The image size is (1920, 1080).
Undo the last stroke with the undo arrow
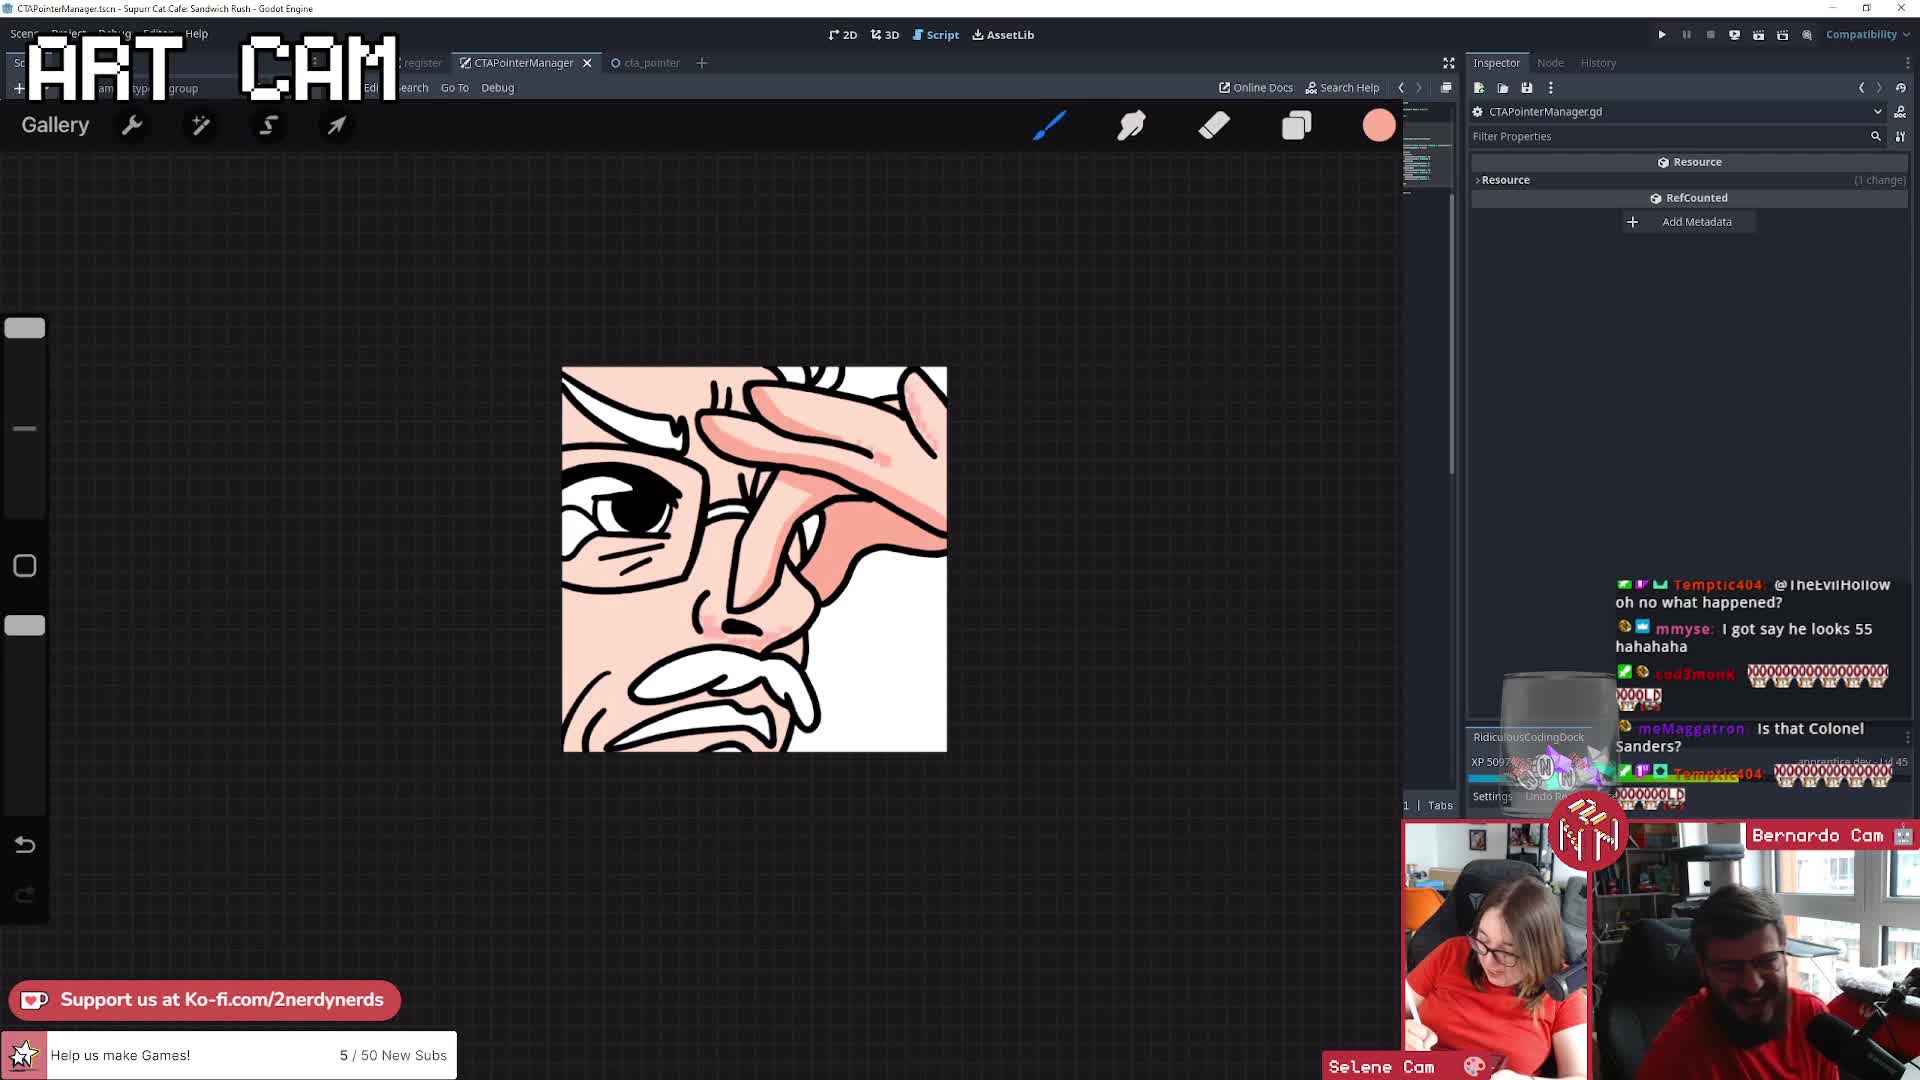[x=25, y=845]
